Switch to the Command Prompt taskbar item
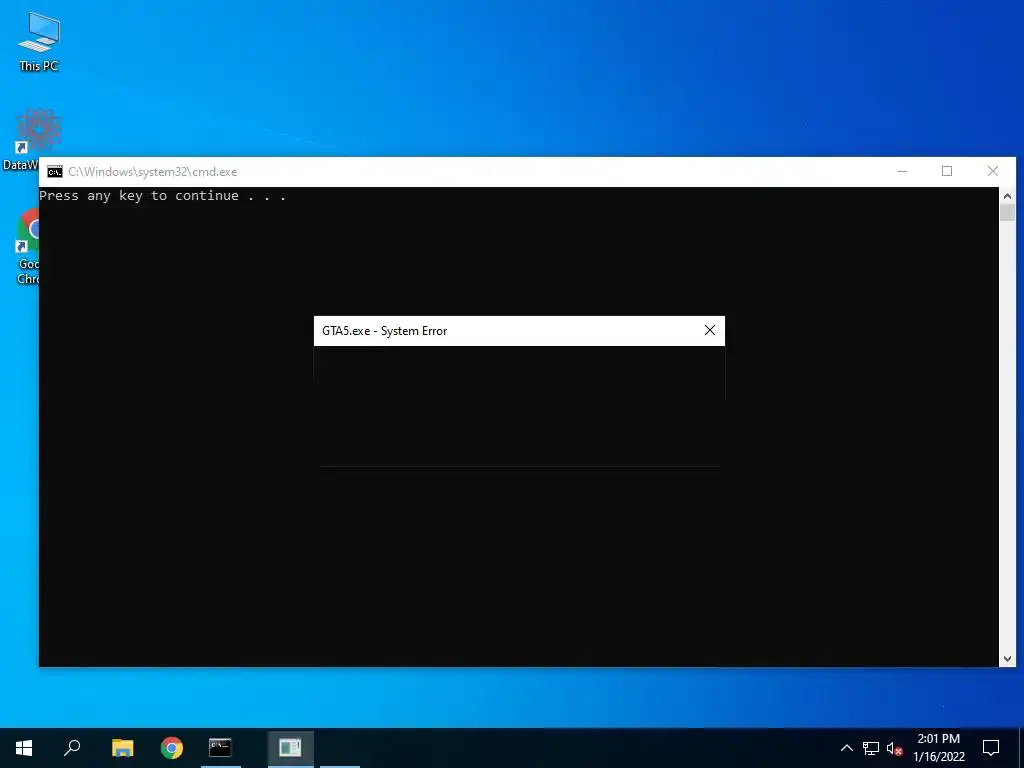Image resolution: width=1024 pixels, height=768 pixels. 220,748
